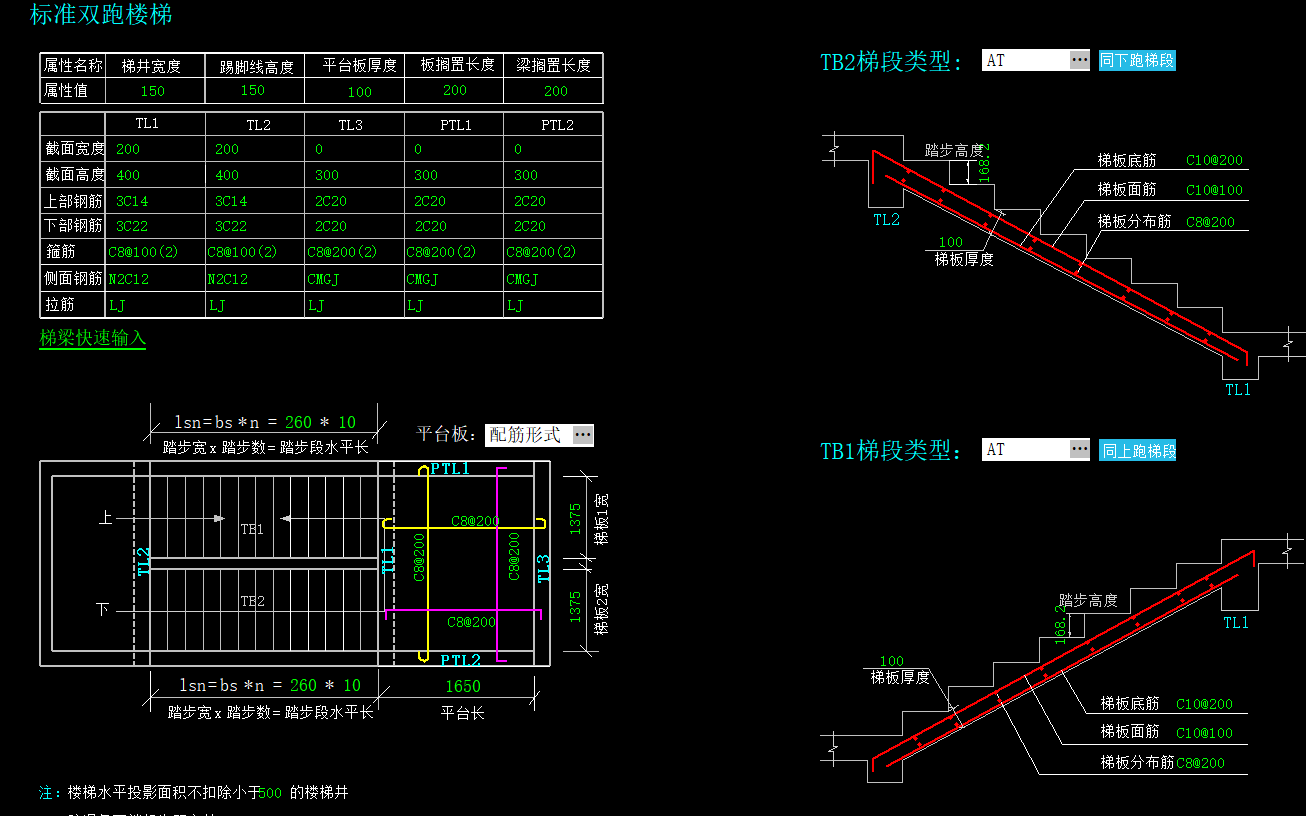This screenshot has height=816, width=1306.
Task: Select the PTL1 拉筋 cell LJ
Action: click(415, 306)
